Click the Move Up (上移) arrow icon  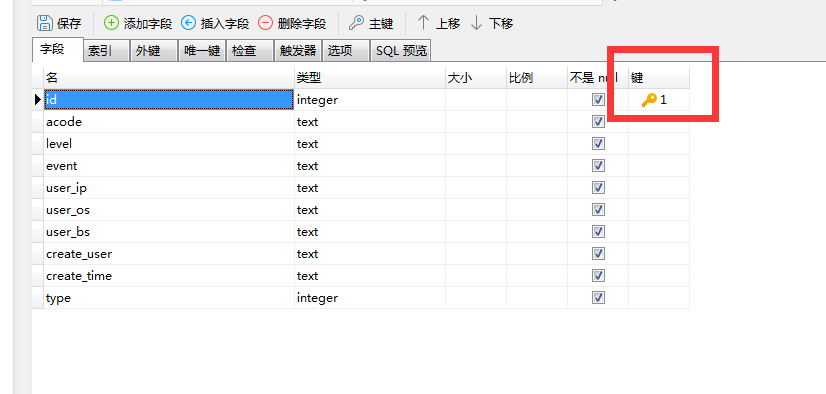[424, 23]
